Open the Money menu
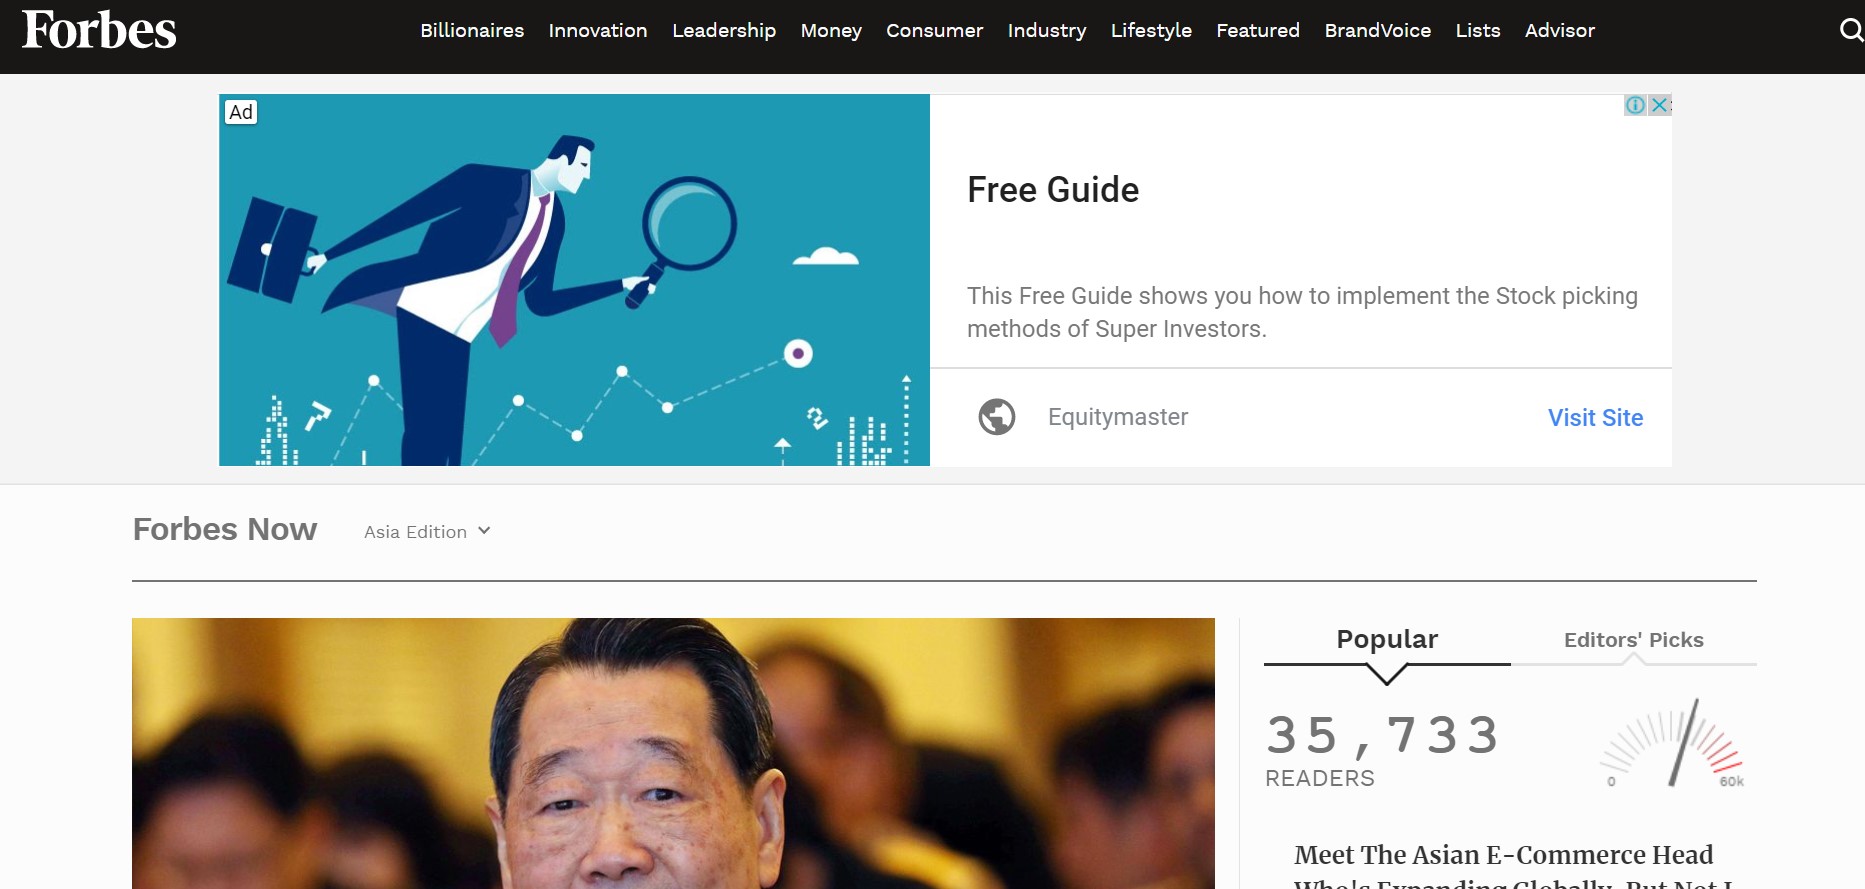The height and width of the screenshot is (889, 1865). (831, 31)
